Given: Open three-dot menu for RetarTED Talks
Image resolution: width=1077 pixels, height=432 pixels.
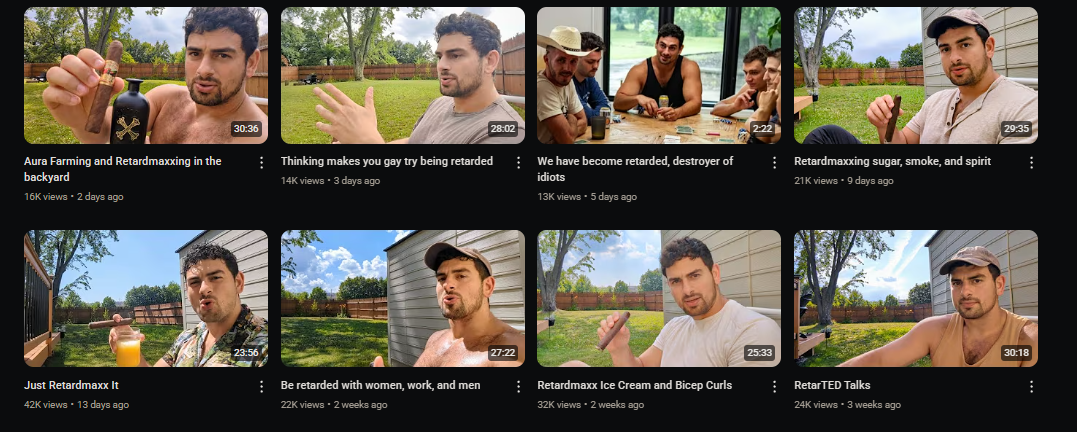Looking at the screenshot, I should (1031, 387).
